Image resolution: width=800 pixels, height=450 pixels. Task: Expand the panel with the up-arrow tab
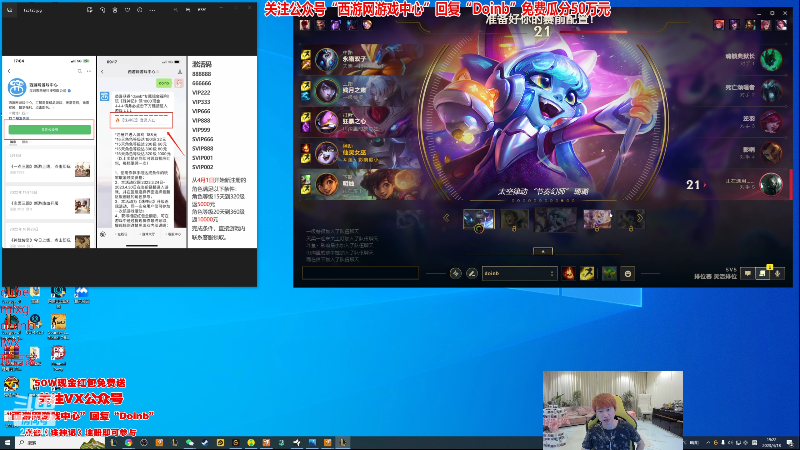pos(543,251)
